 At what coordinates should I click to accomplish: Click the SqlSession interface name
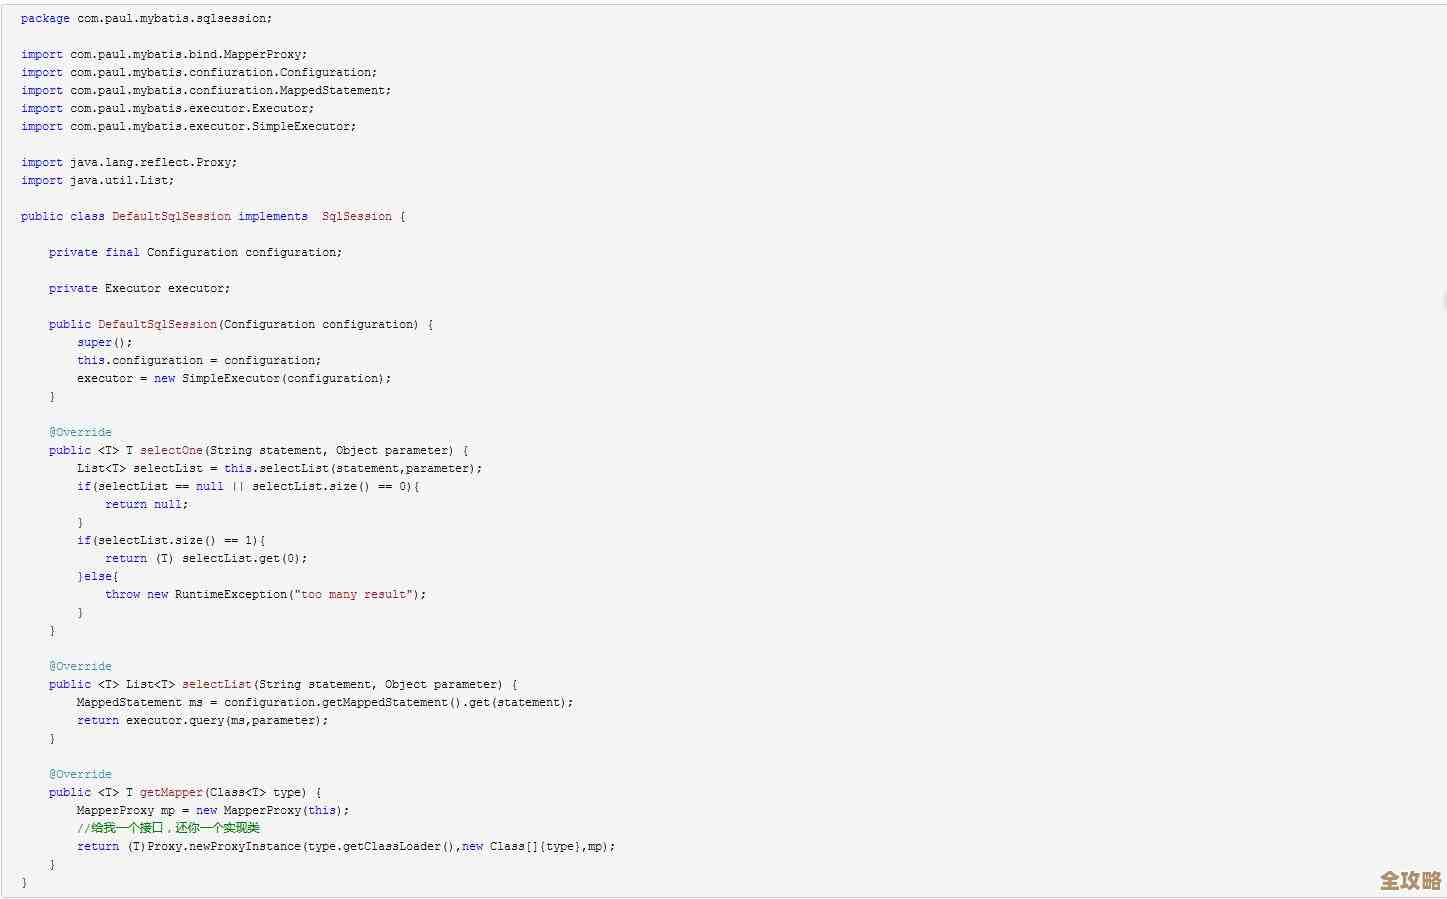(x=356, y=216)
